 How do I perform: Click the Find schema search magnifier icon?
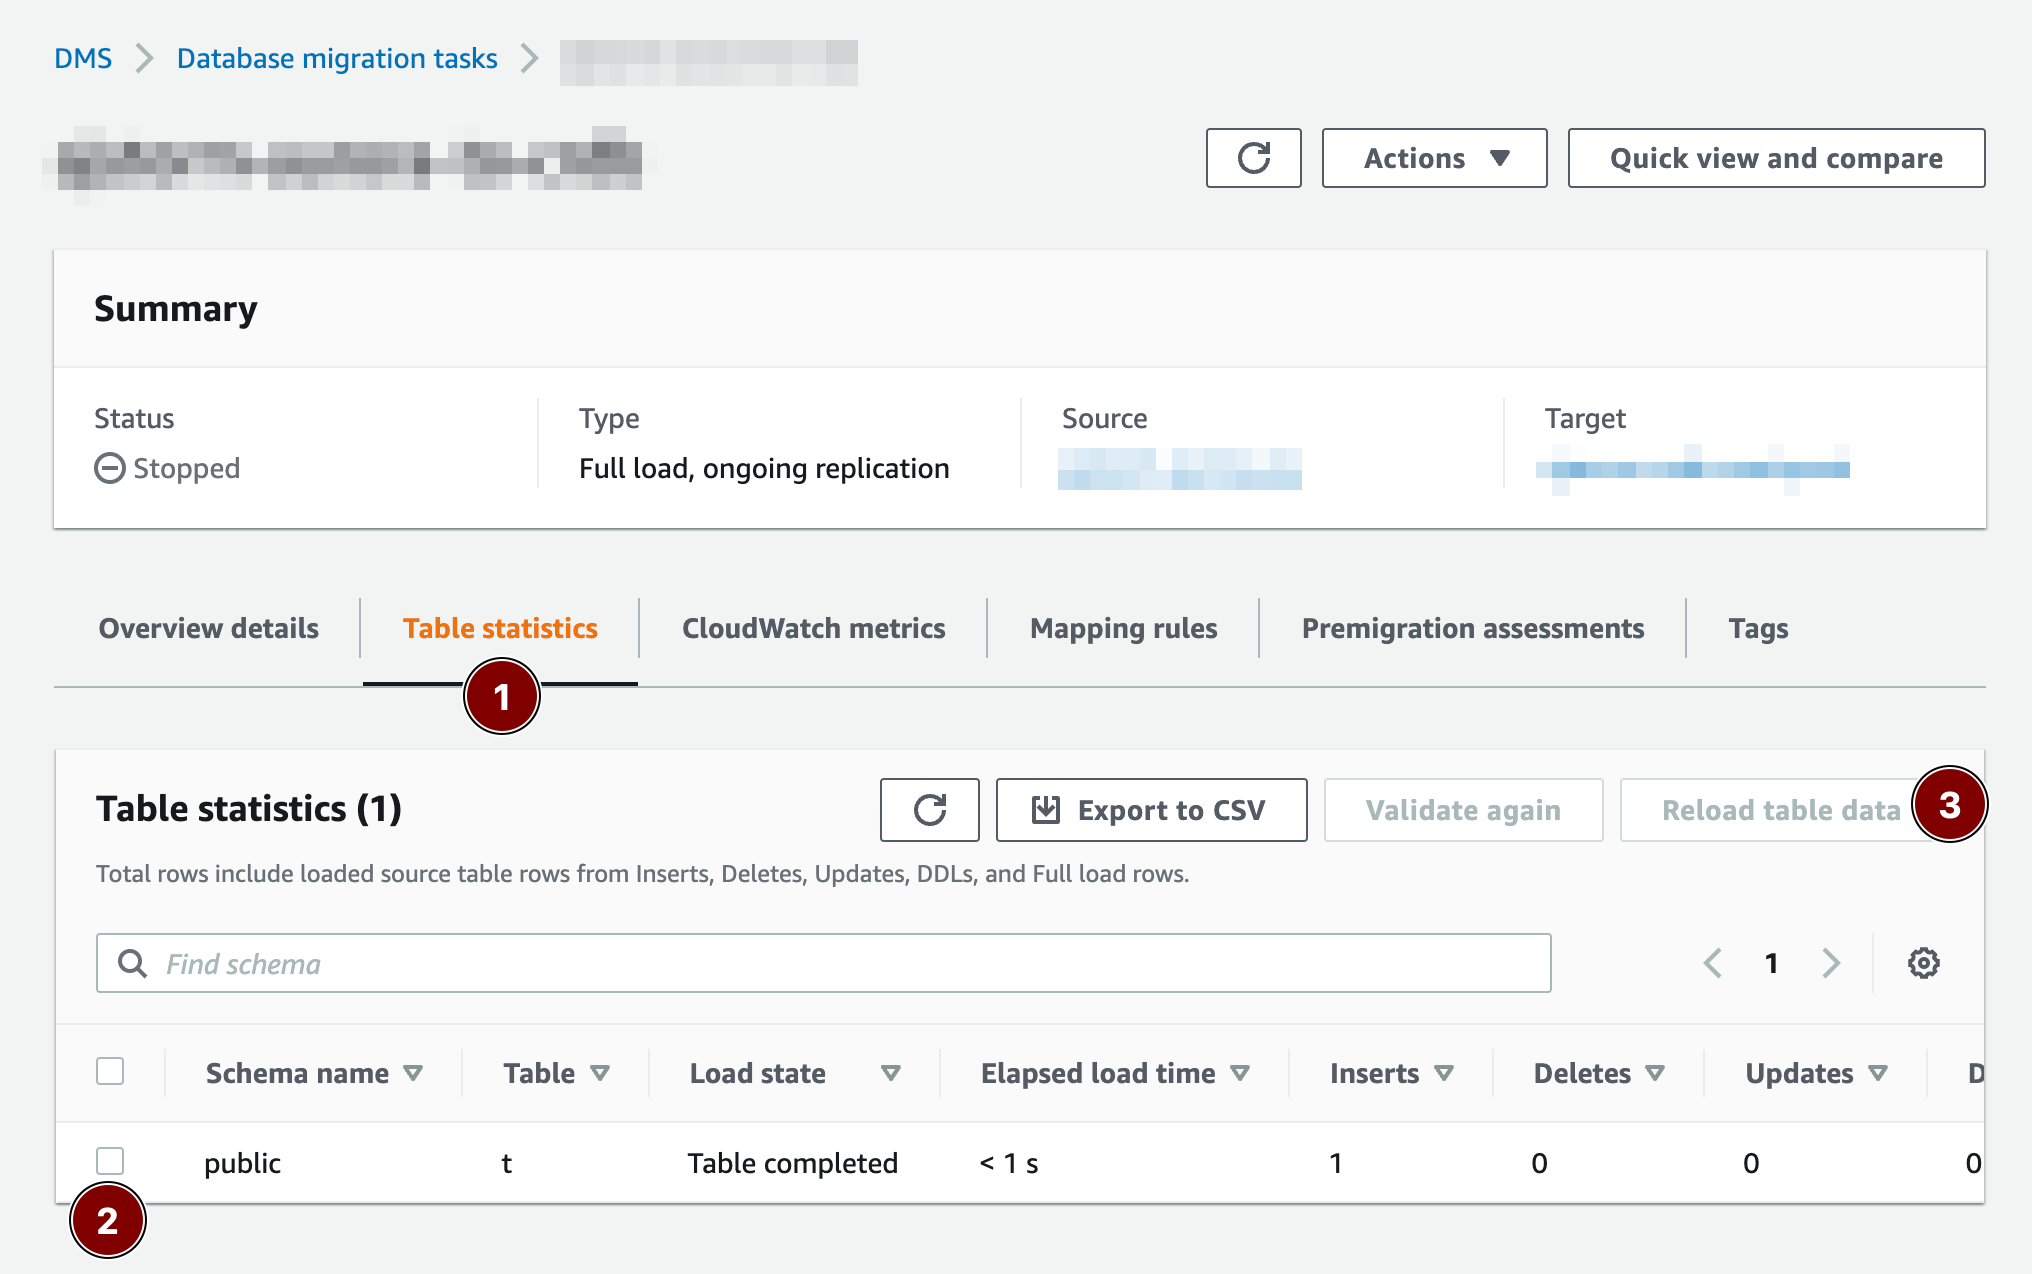click(132, 963)
